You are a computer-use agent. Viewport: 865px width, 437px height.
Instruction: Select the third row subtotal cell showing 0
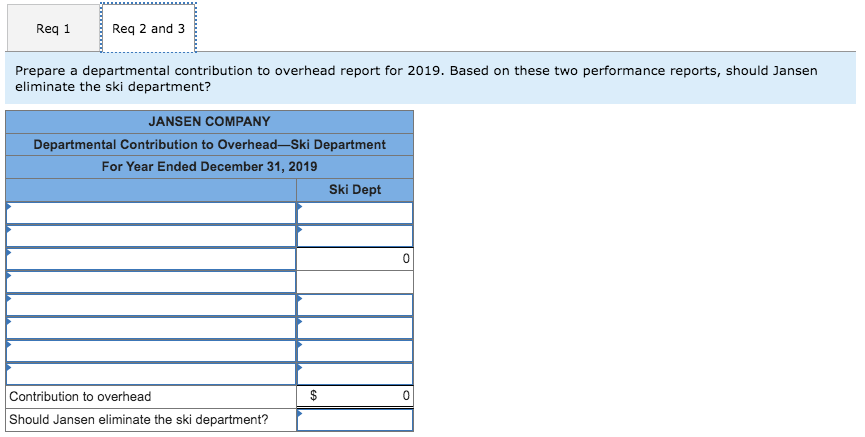point(355,259)
